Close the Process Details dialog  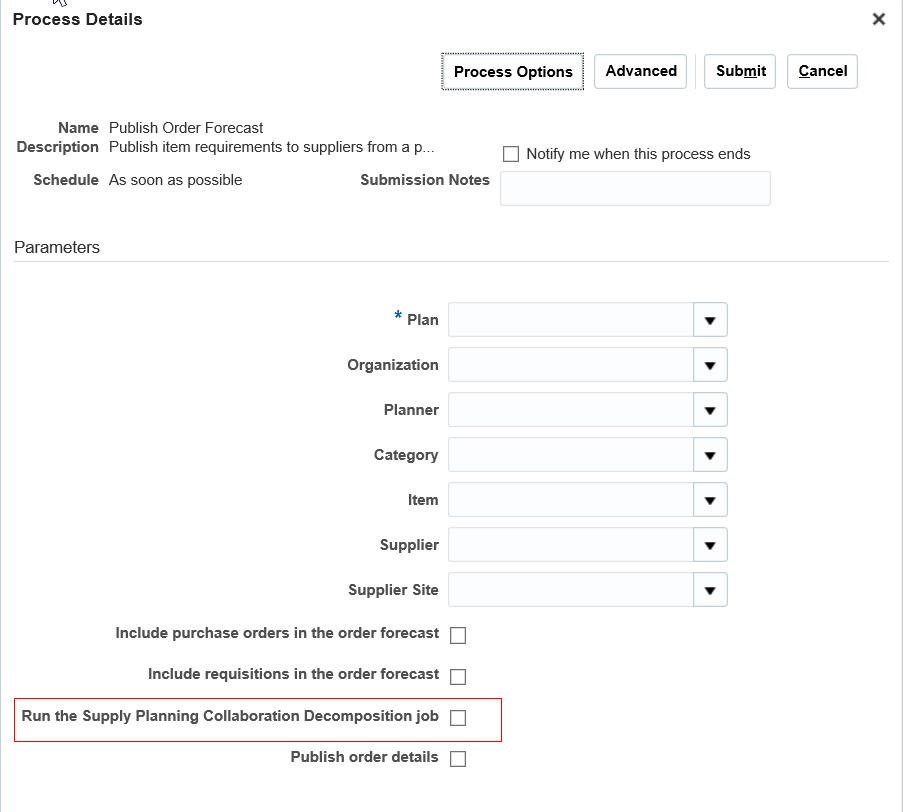pyautogui.click(x=878, y=19)
